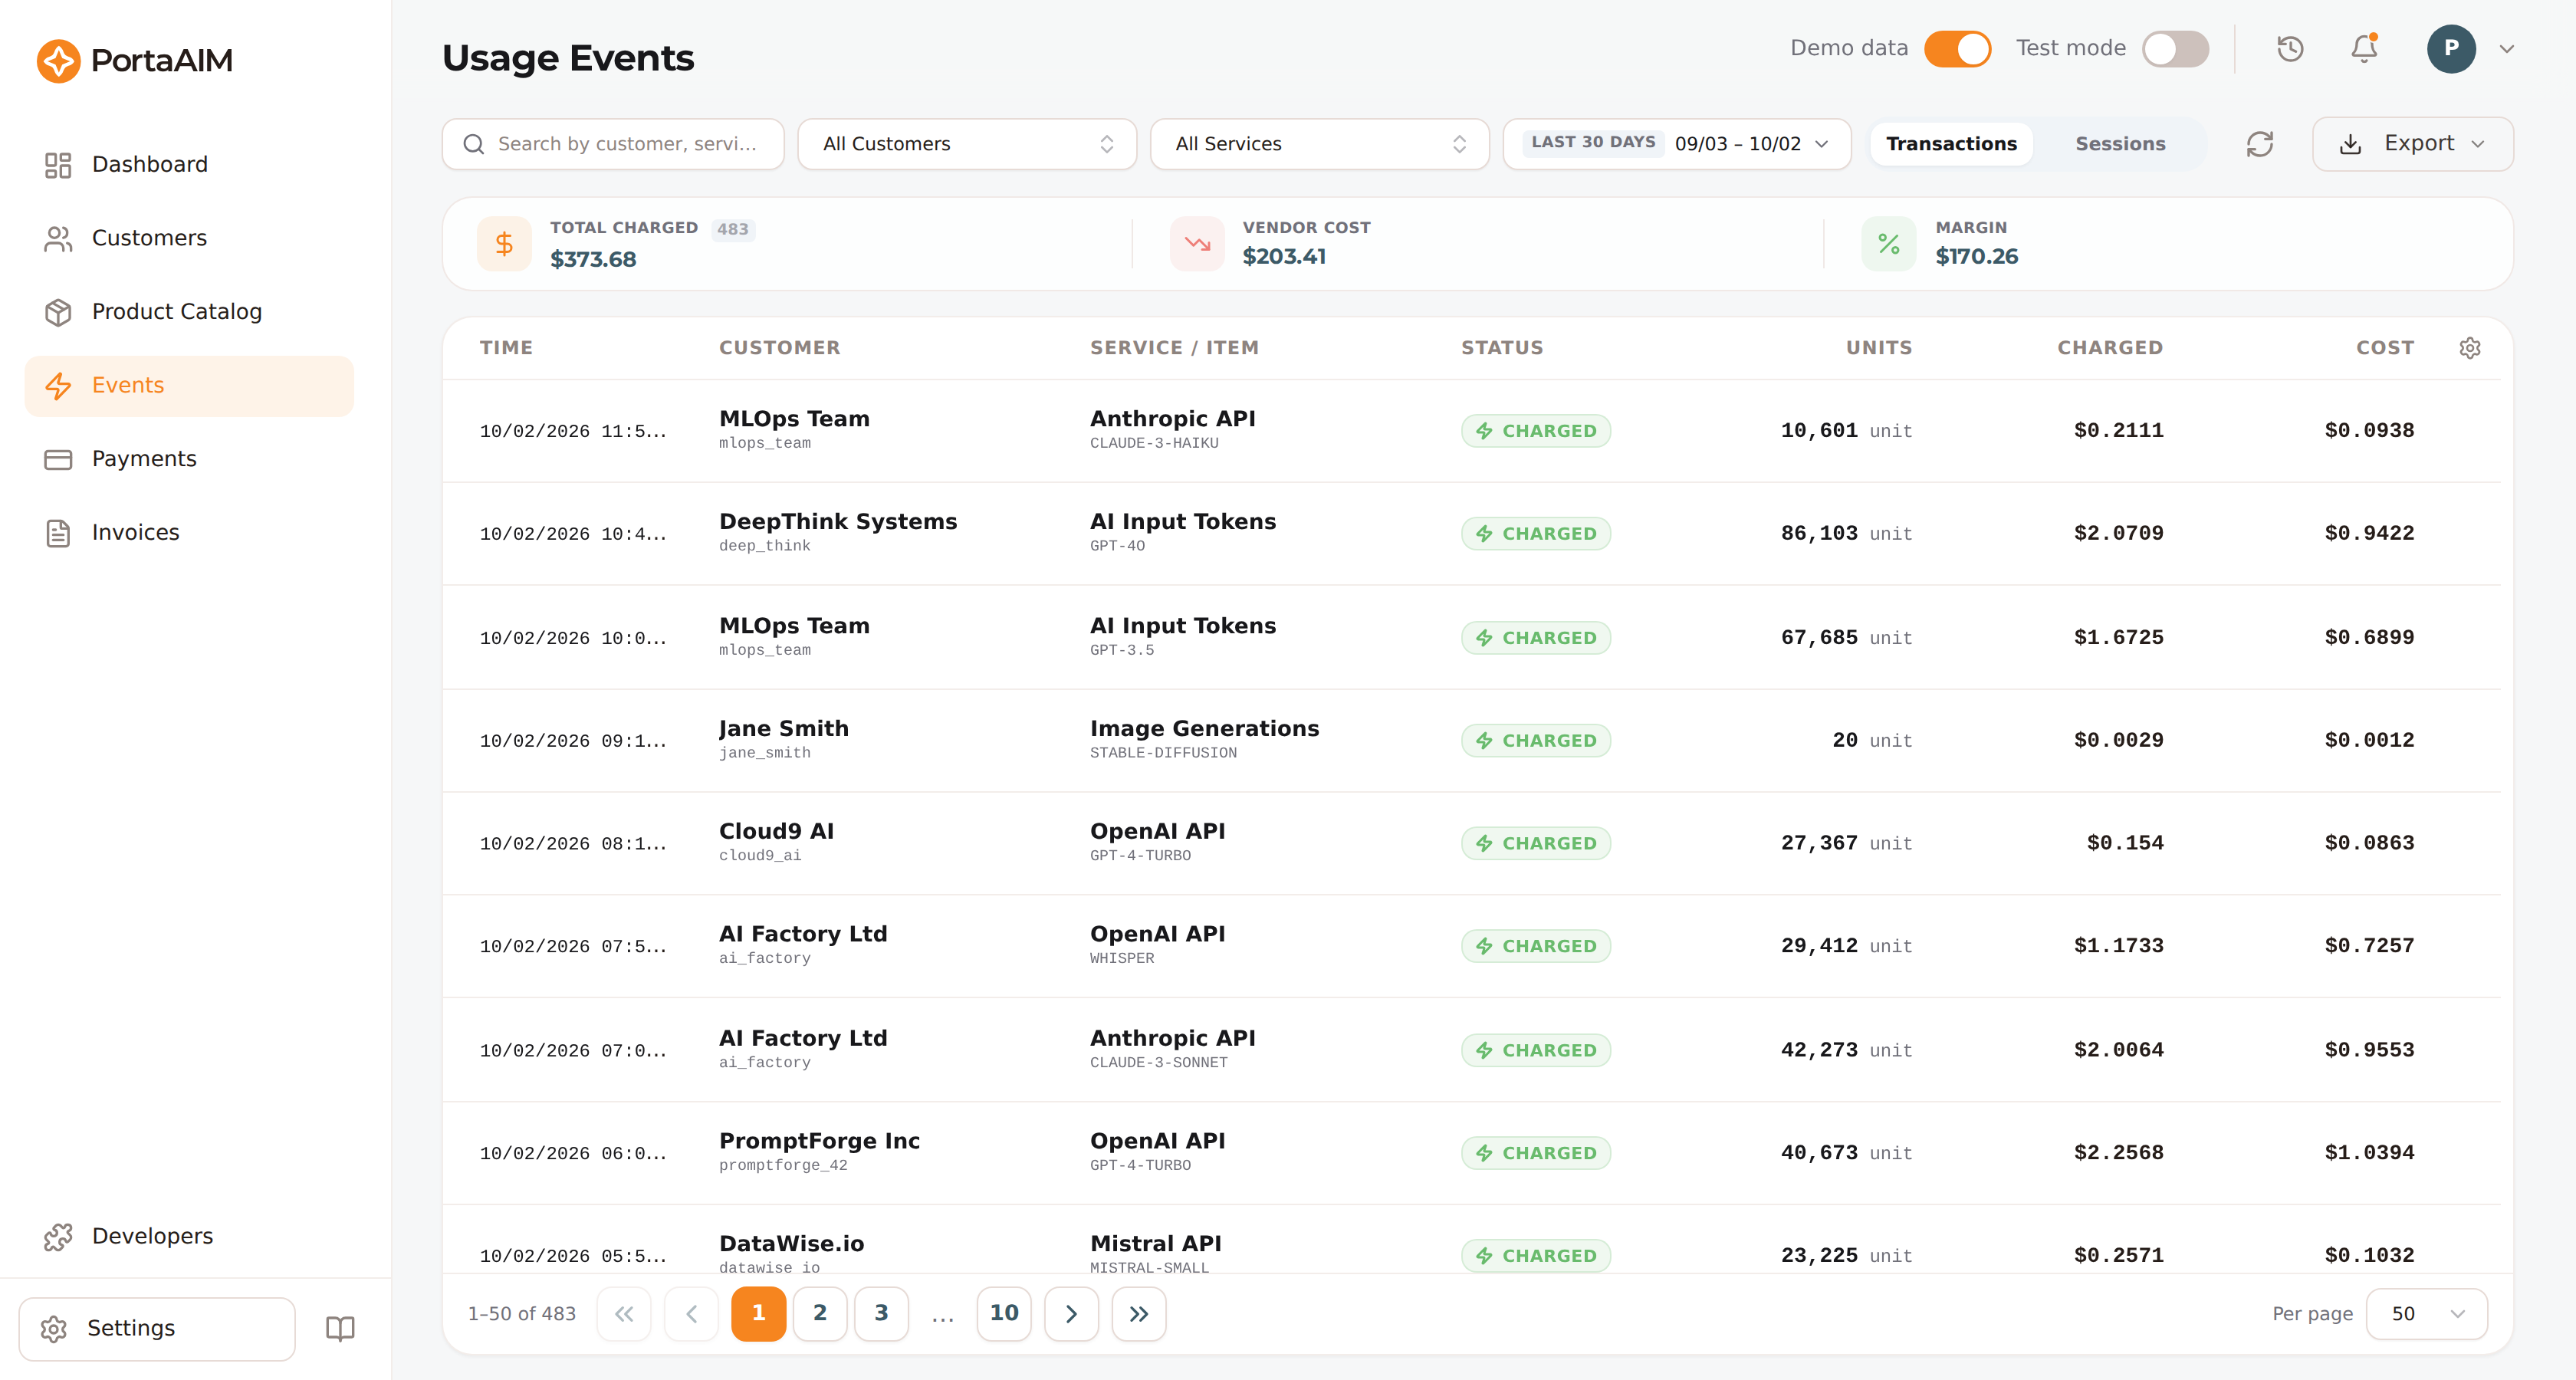Jump to last page double-chevron
This screenshot has width=2576, height=1380.
click(x=1139, y=1313)
